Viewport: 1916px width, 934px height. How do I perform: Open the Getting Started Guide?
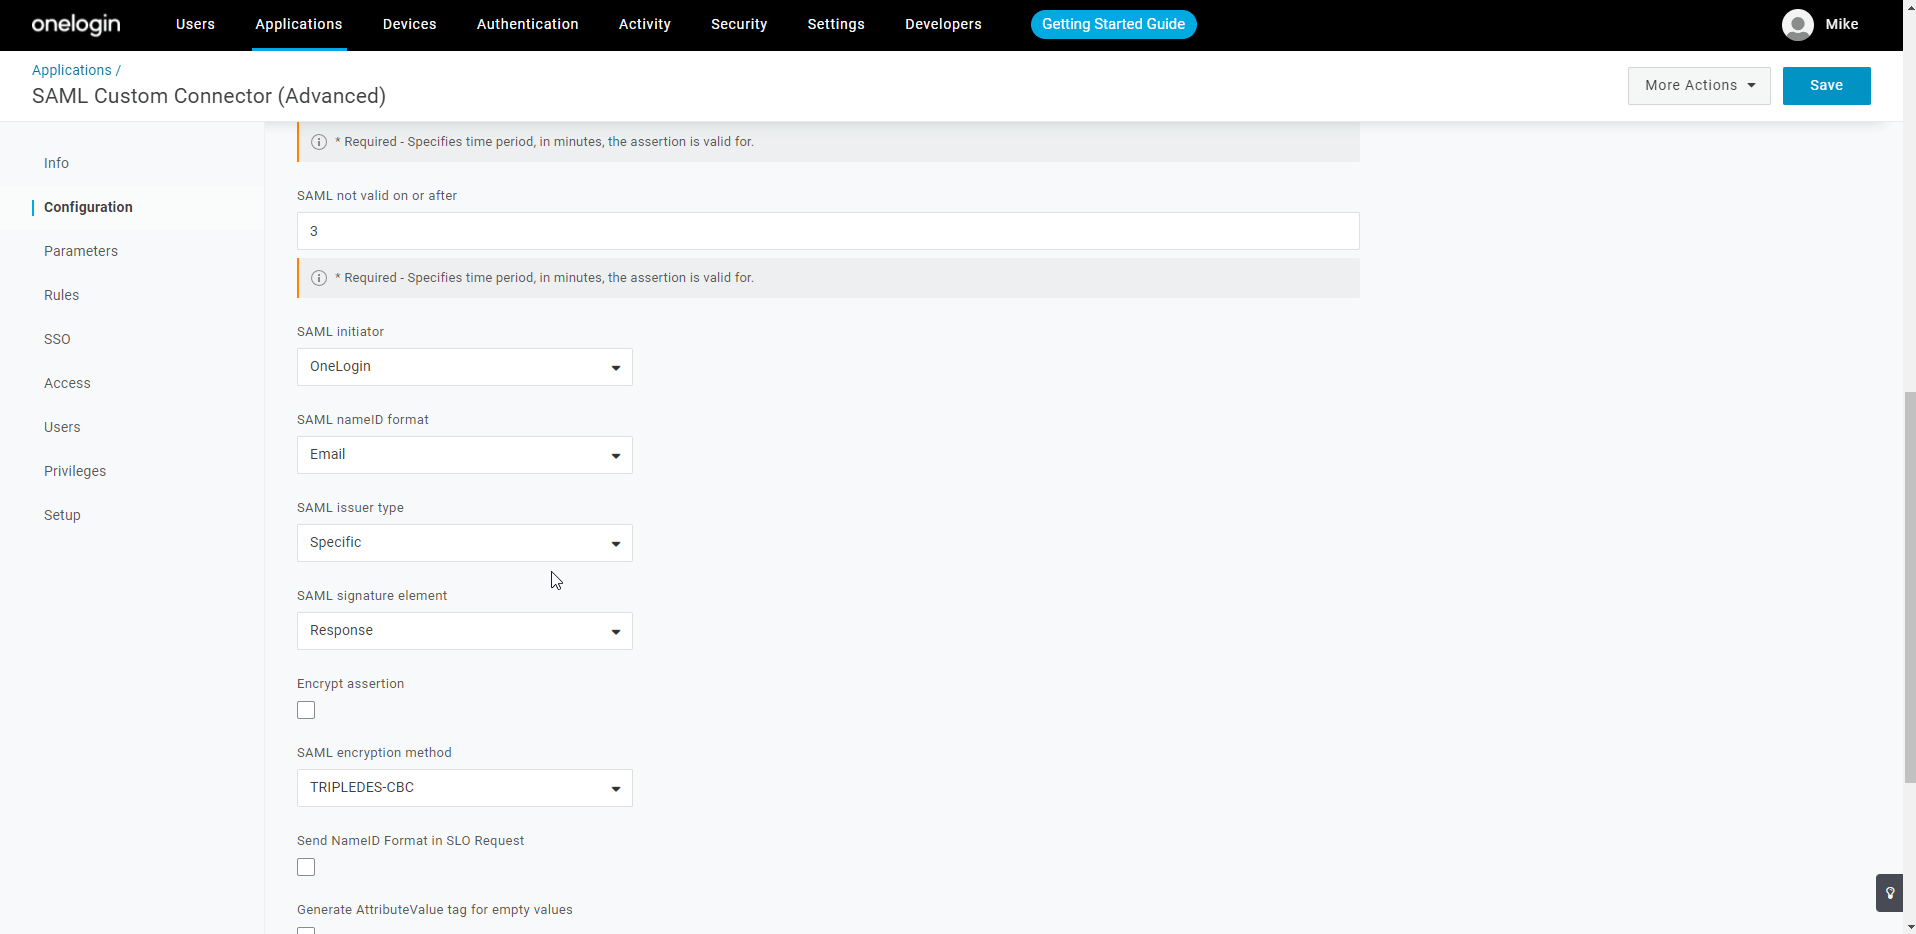pyautogui.click(x=1113, y=24)
